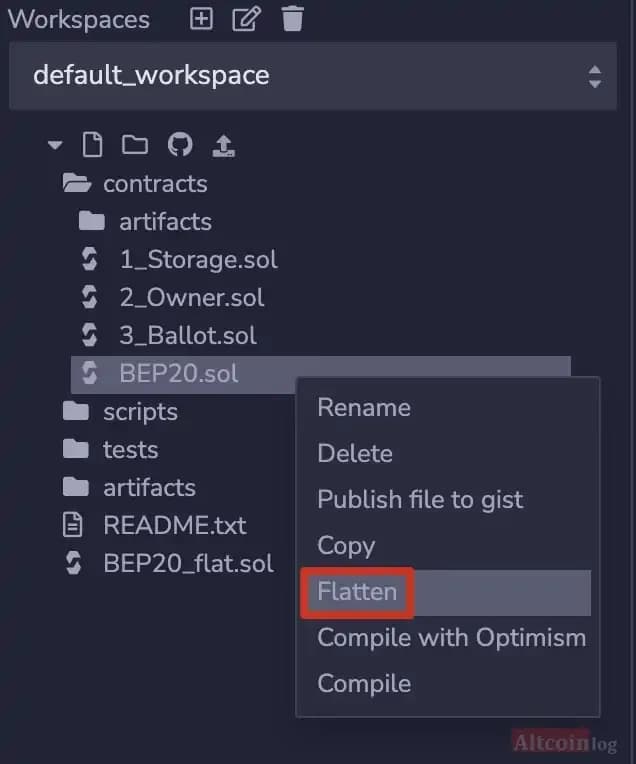Choose Rename from context menu
The image size is (636, 764).
point(364,407)
